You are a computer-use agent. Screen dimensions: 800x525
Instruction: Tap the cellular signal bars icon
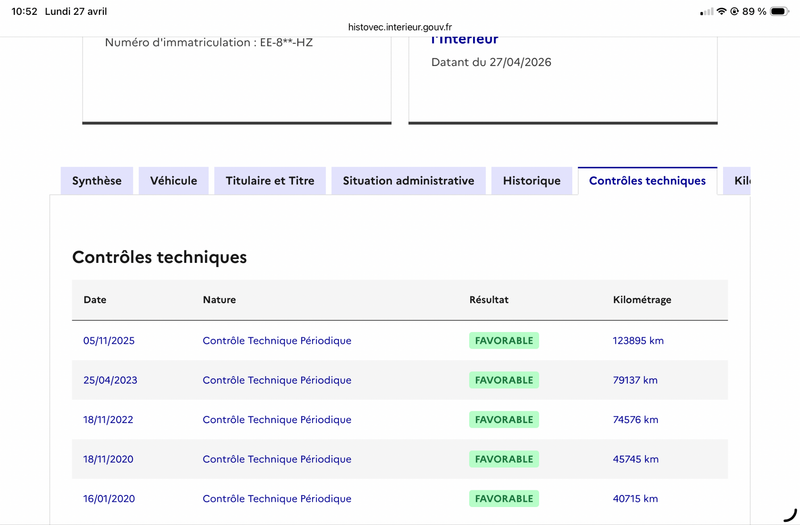coord(707,12)
